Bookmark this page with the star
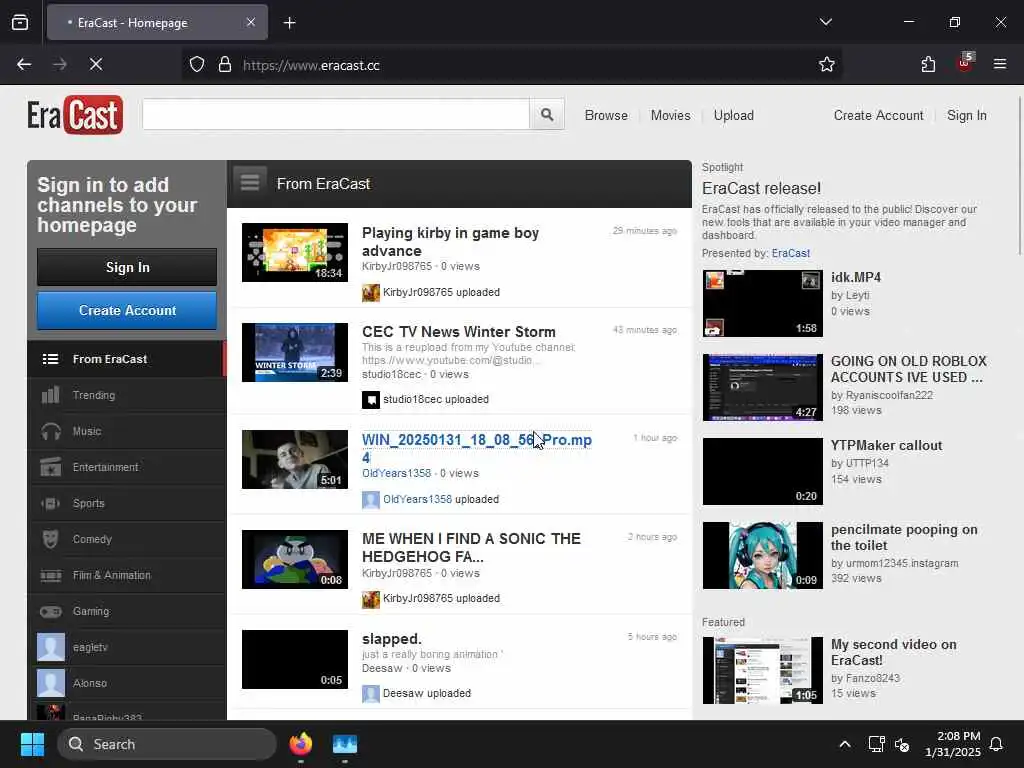This screenshot has width=1024, height=768. [827, 64]
